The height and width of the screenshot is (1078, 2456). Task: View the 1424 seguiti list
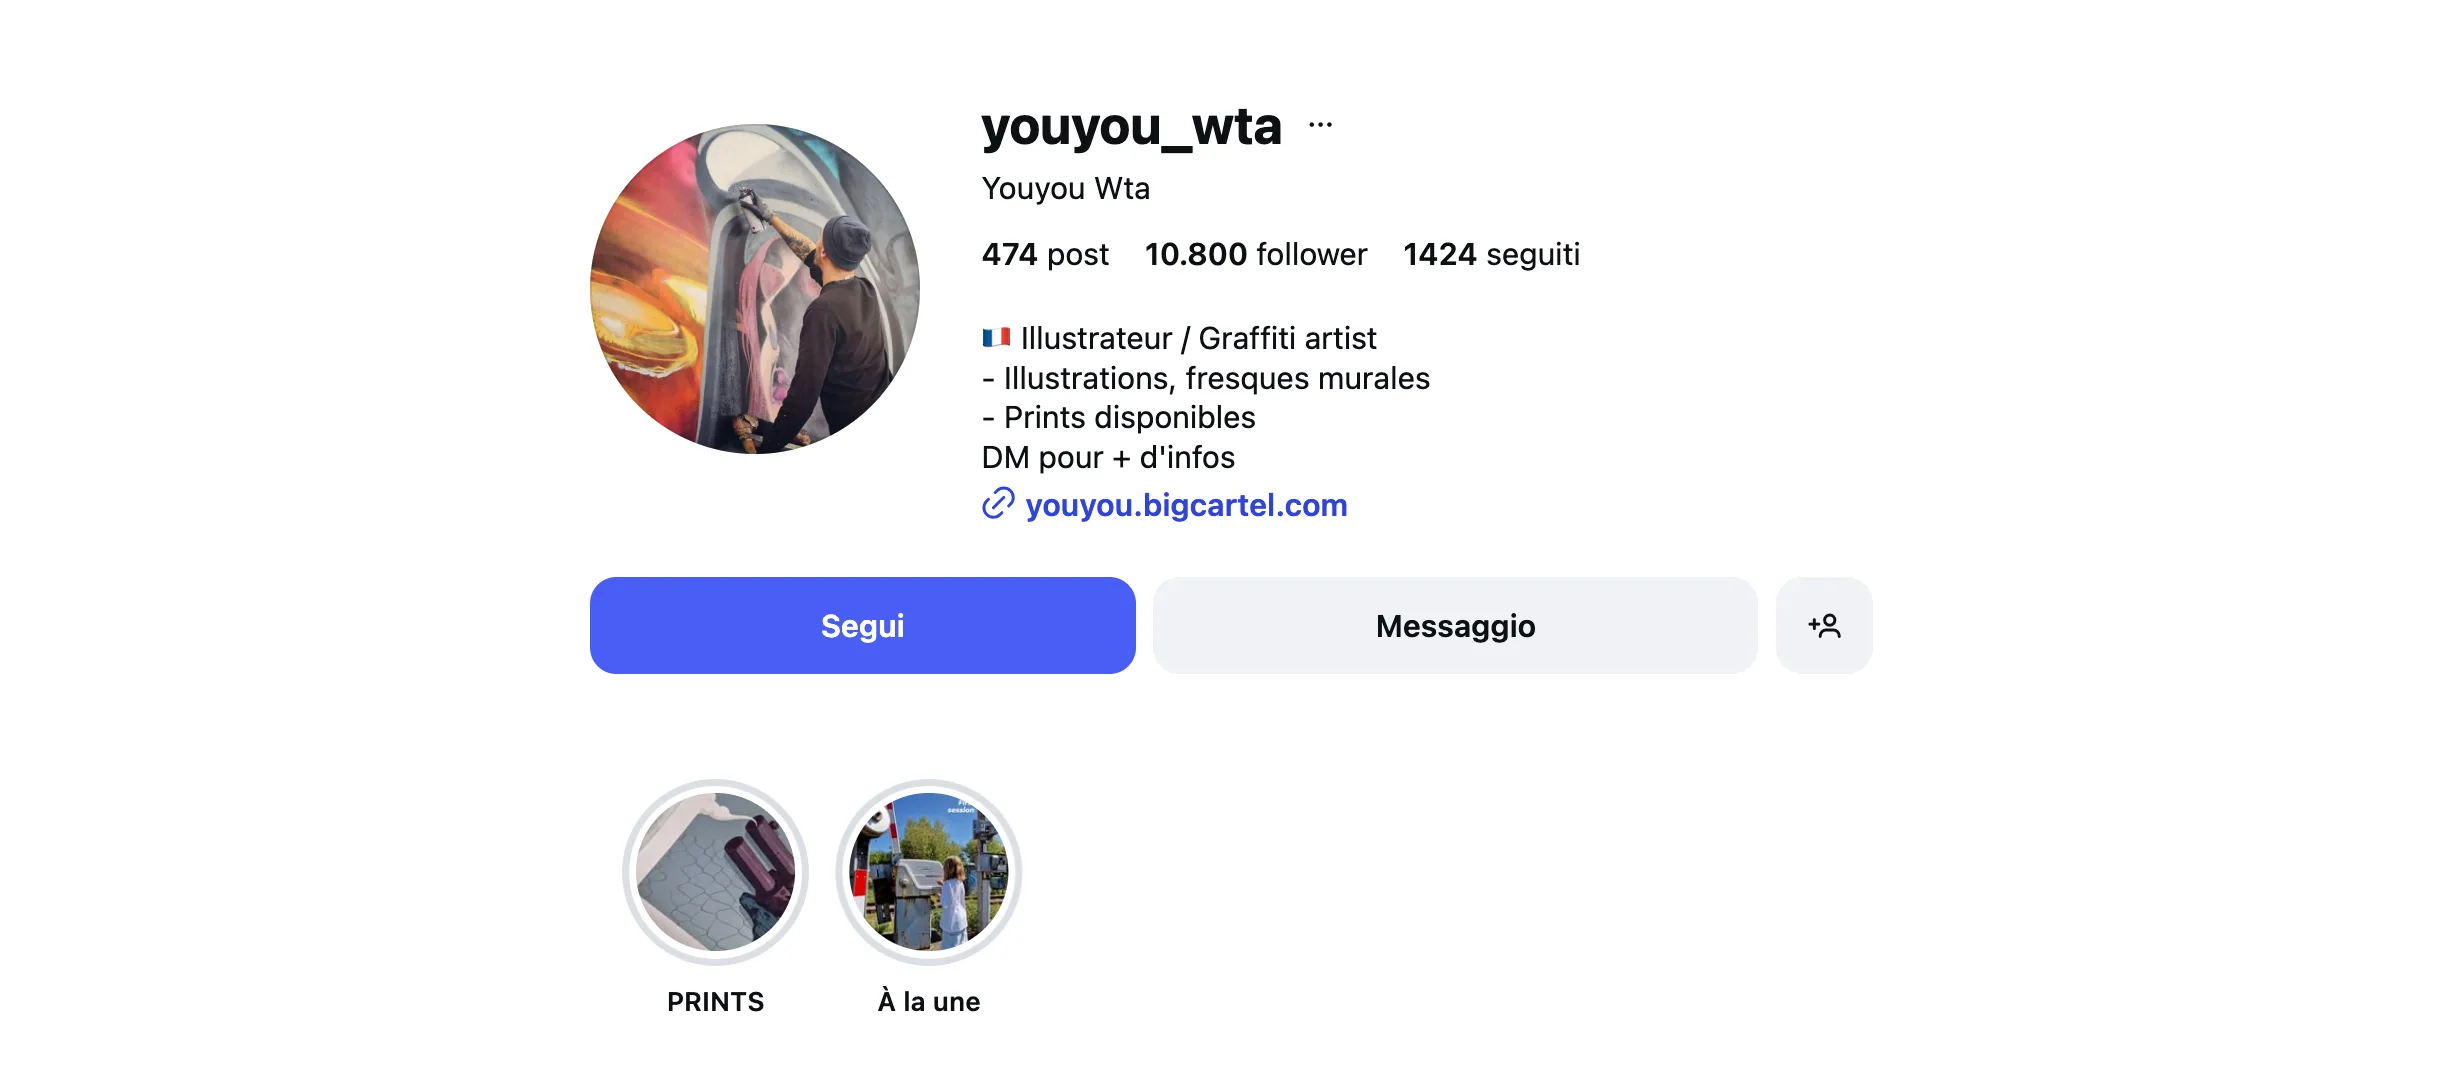tap(1492, 254)
